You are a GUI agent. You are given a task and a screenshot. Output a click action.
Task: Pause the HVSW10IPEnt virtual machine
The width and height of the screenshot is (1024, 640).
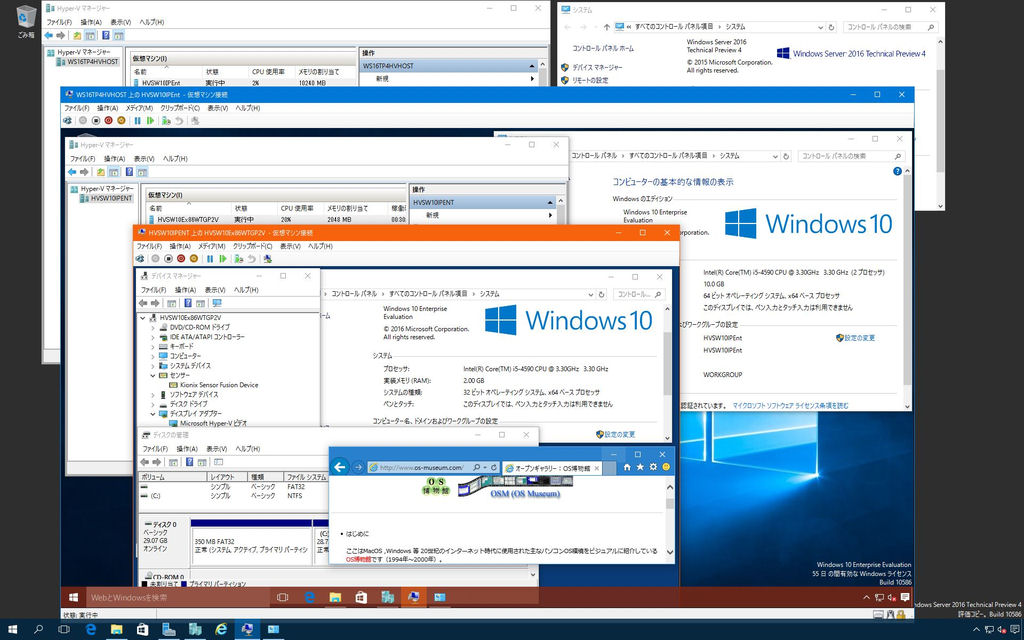click(x=137, y=121)
